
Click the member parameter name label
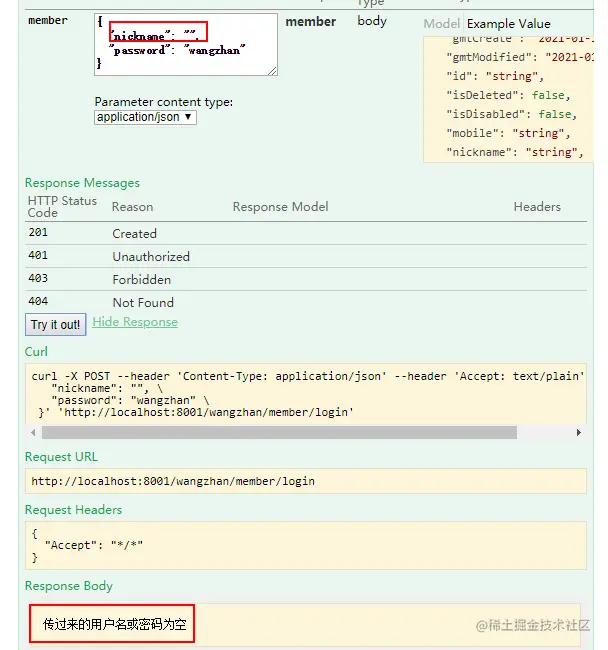click(48, 20)
